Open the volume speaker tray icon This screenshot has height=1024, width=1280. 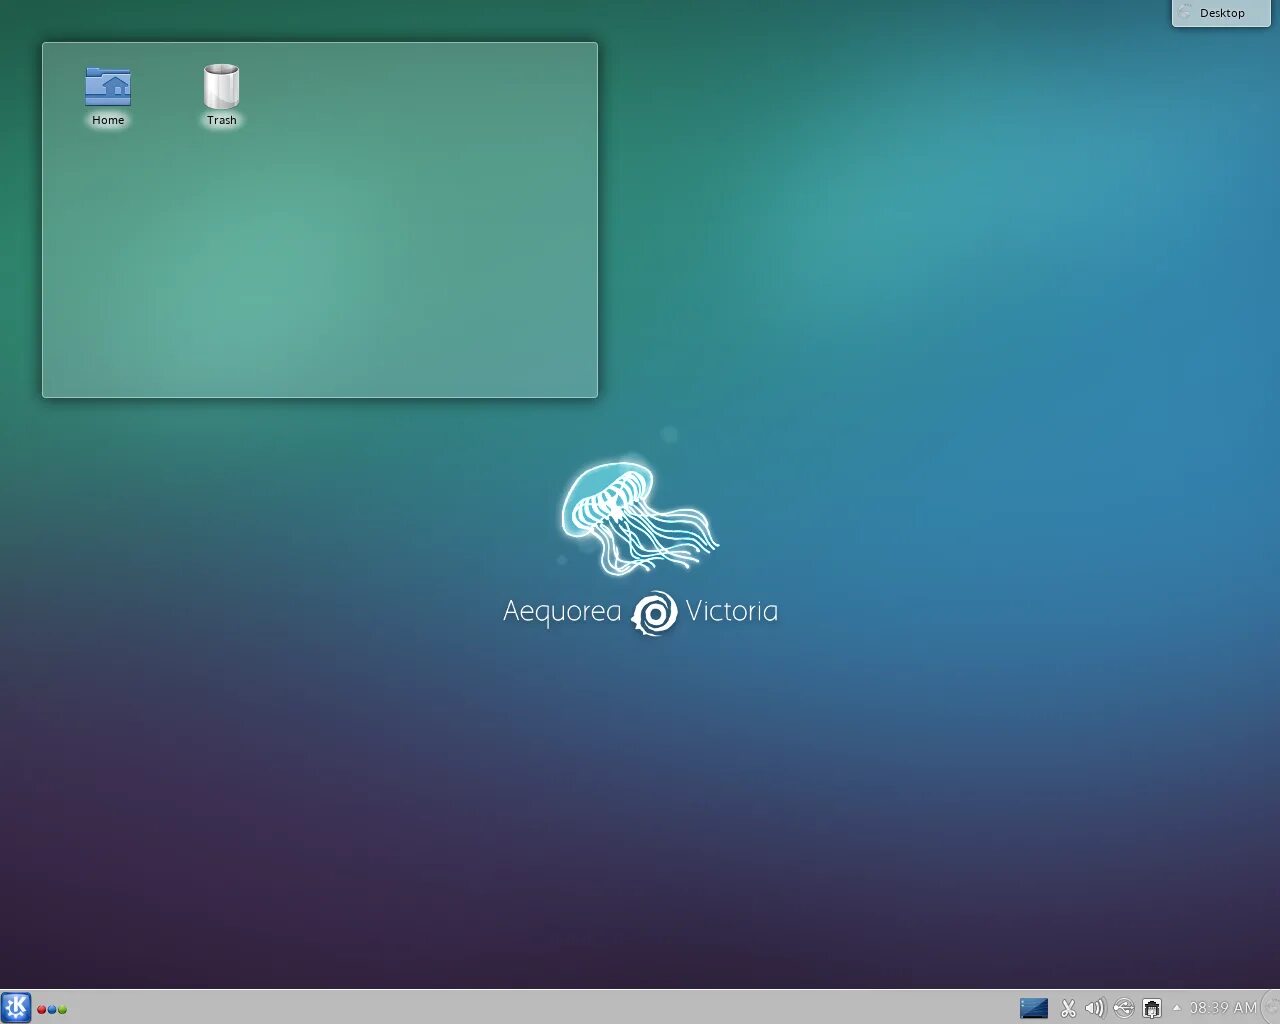[x=1095, y=1008]
